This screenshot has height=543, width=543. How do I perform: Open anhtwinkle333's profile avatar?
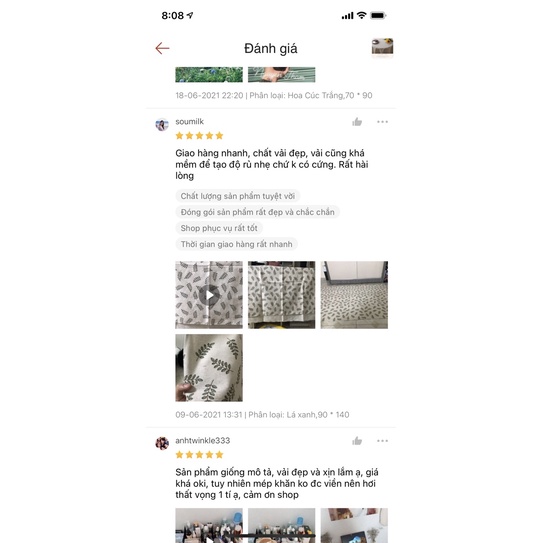[x=162, y=443]
